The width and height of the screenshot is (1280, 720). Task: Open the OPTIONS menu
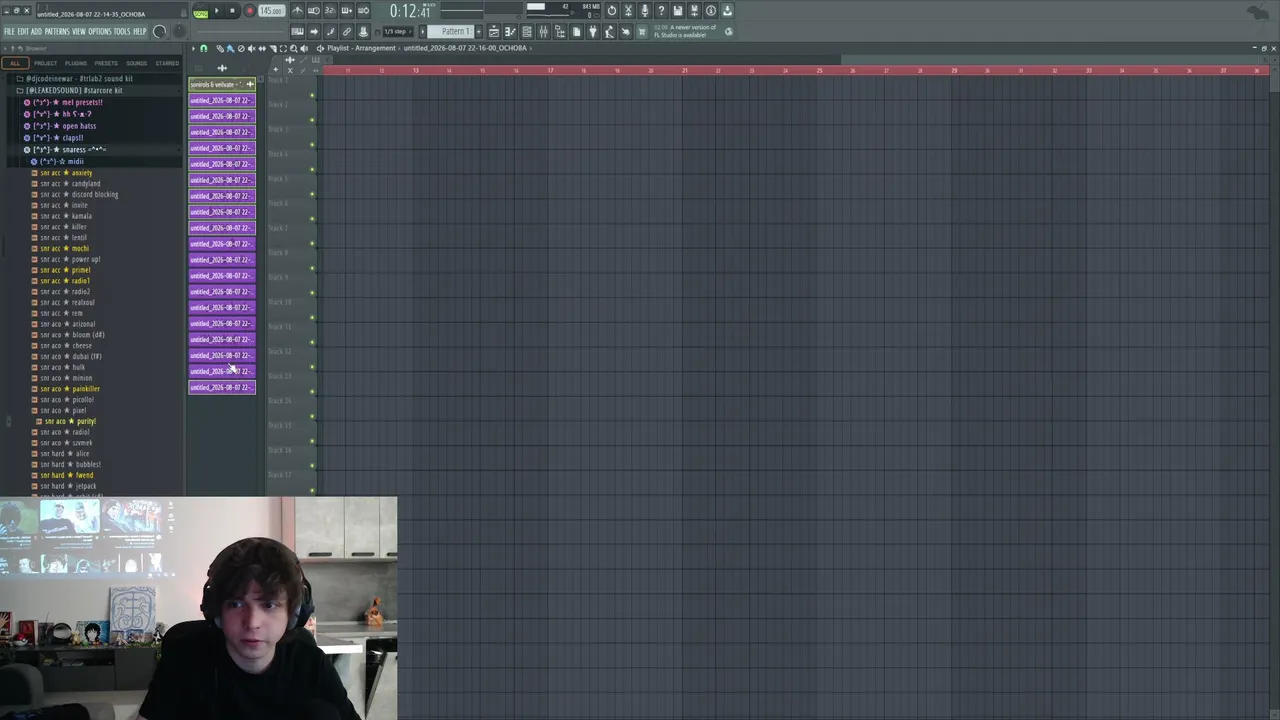click(100, 32)
